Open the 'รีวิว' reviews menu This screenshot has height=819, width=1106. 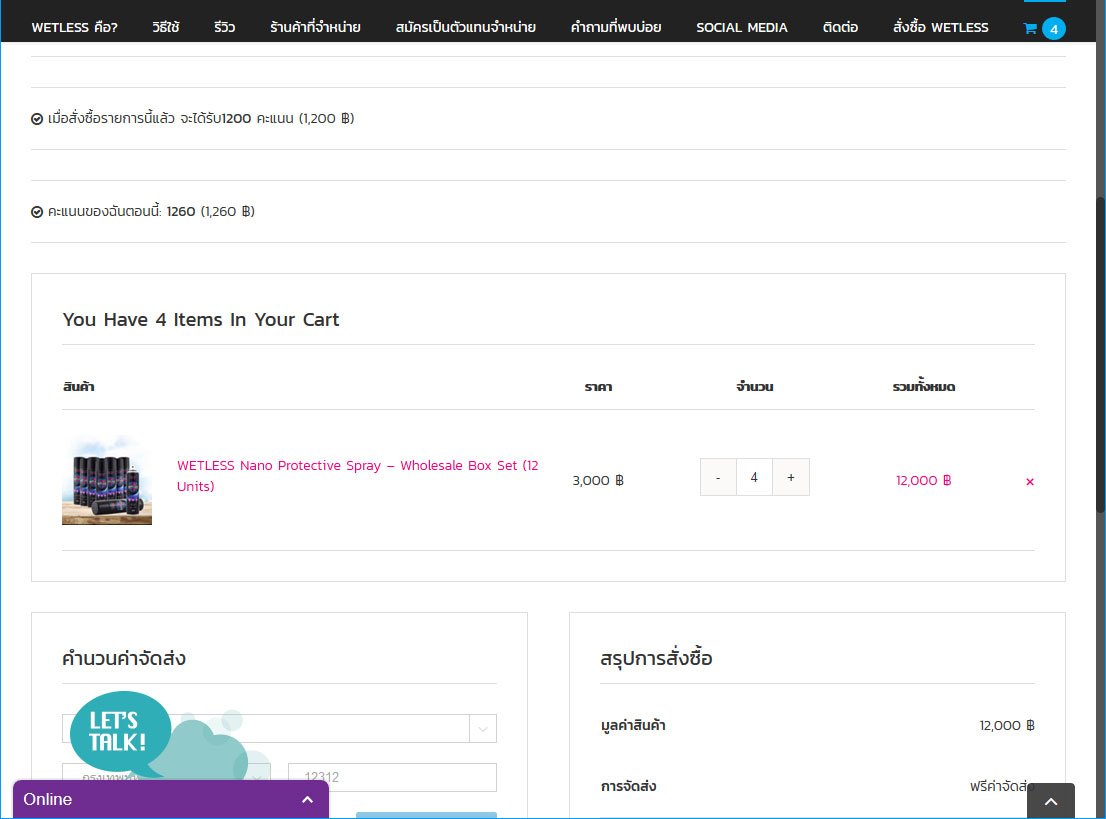pyautogui.click(x=224, y=27)
